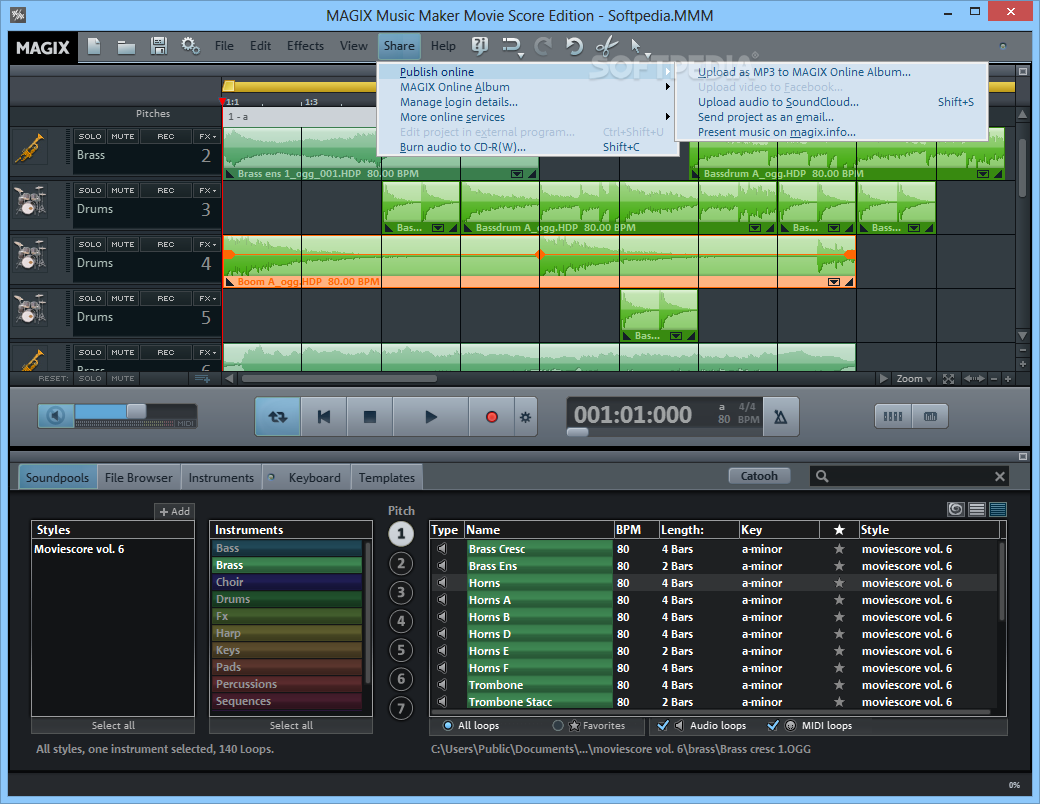This screenshot has height=804, width=1040.
Task: Click the Brass track trumpet icon
Action: 30,149
